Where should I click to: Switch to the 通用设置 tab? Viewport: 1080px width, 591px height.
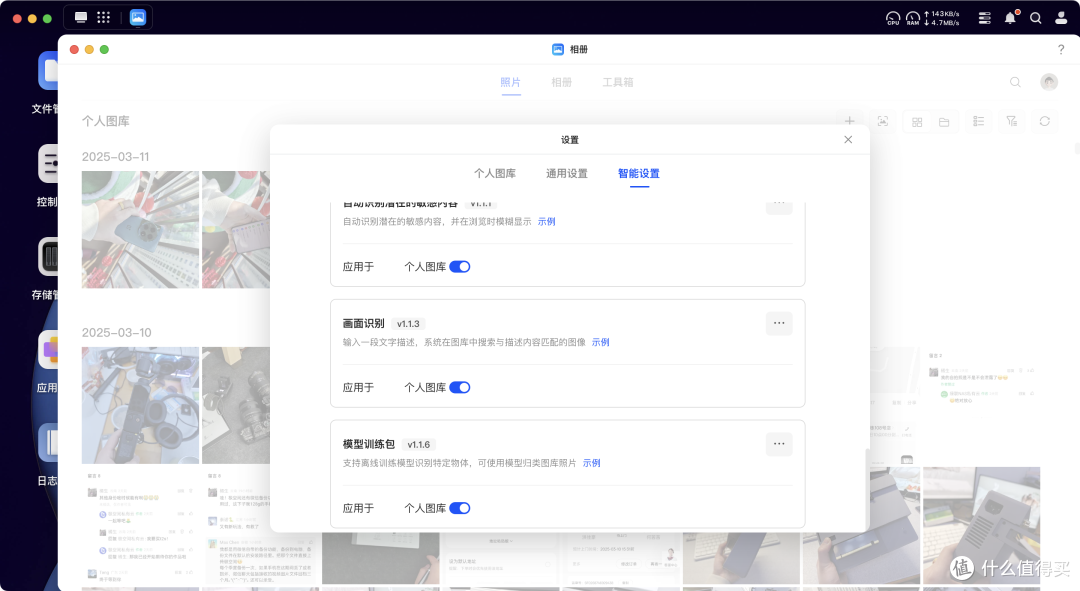click(567, 174)
